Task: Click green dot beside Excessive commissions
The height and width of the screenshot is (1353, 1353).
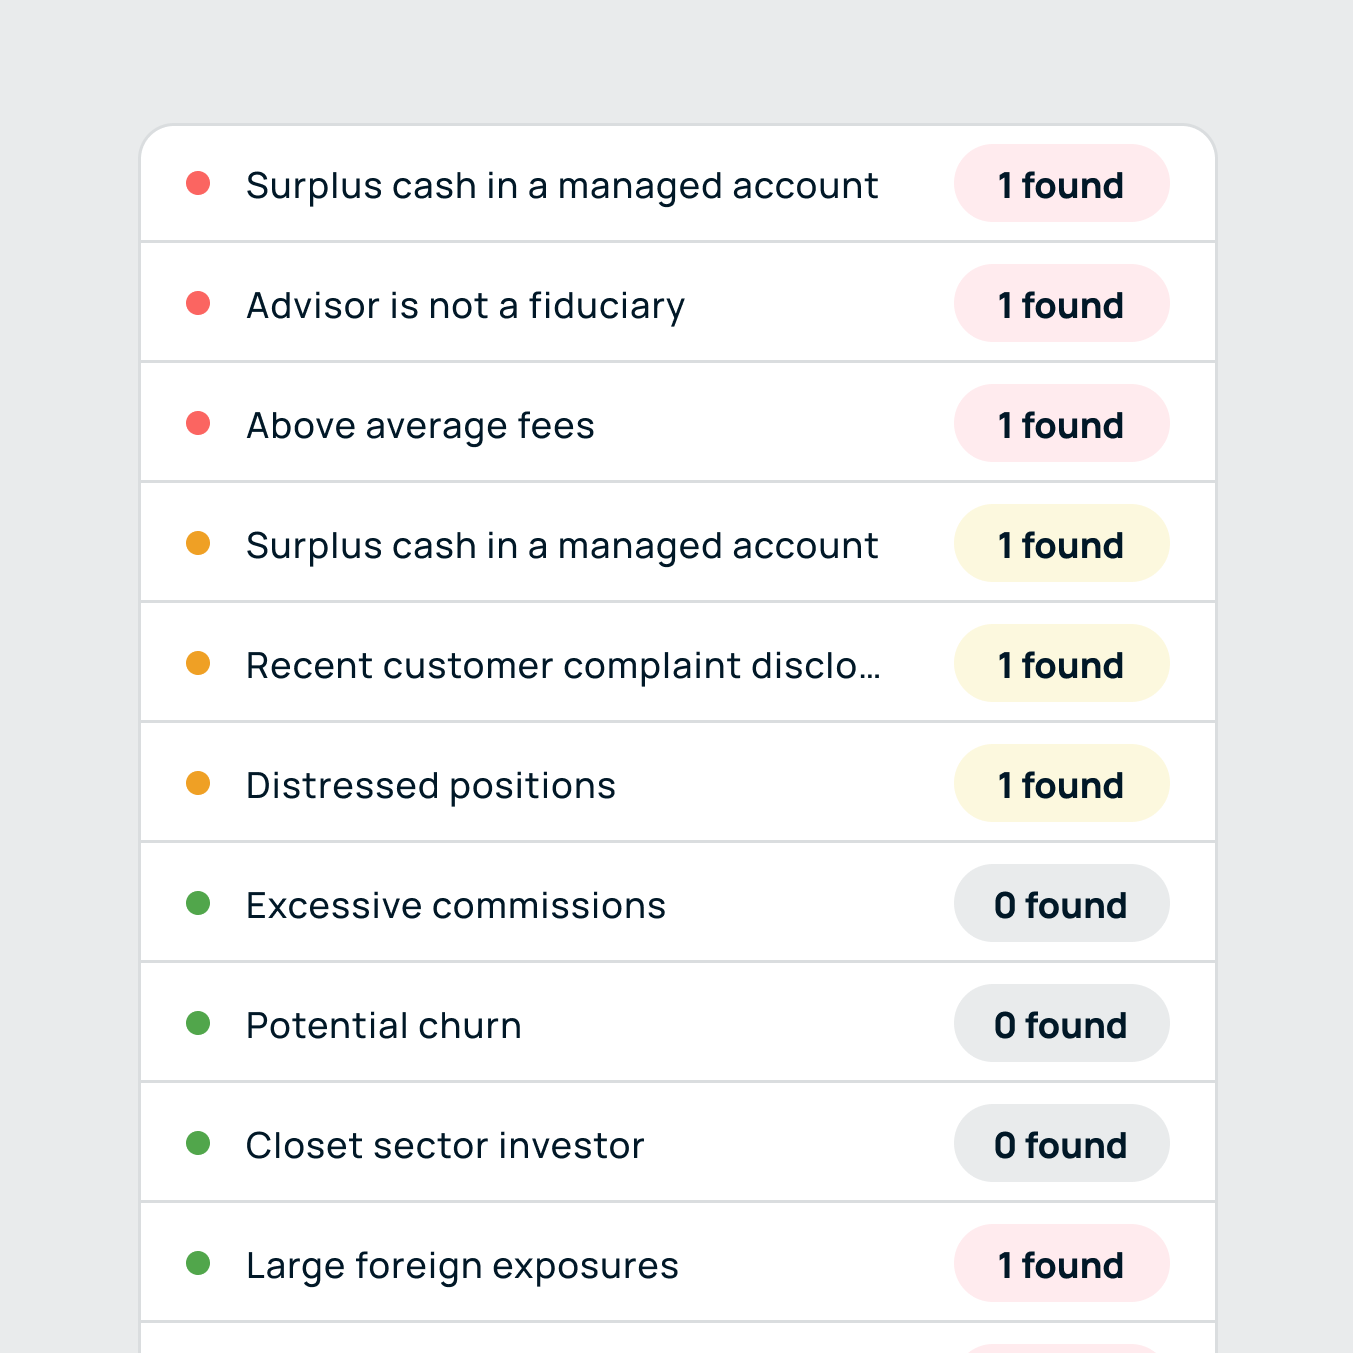Action: tap(198, 903)
